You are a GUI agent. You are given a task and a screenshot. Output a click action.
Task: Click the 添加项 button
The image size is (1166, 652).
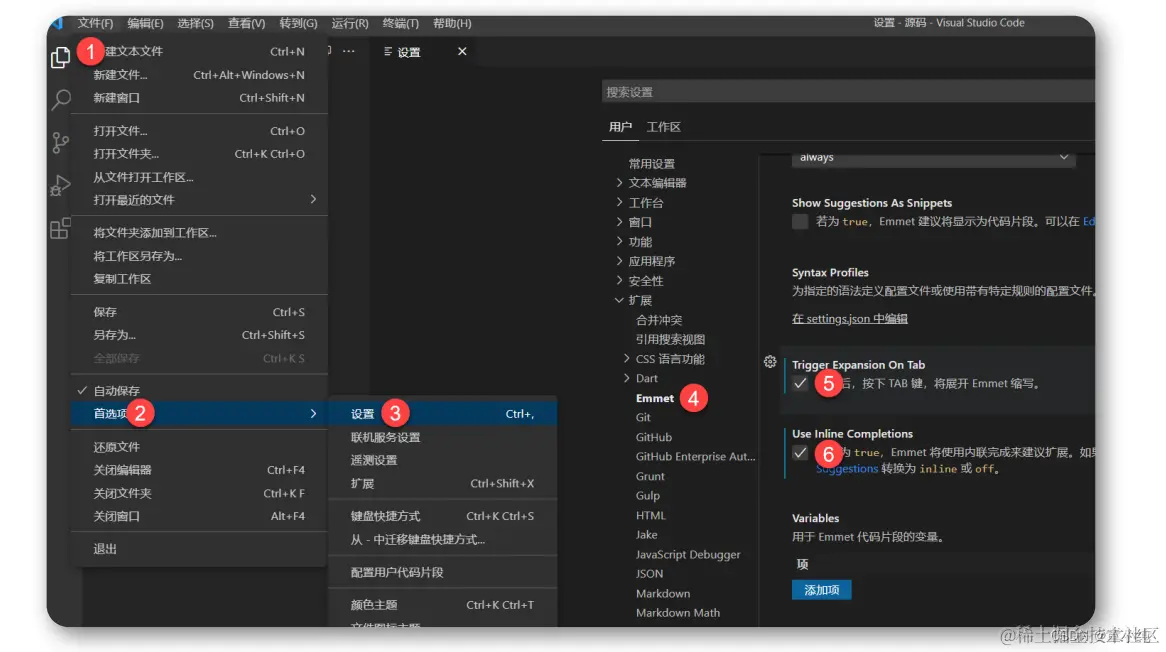[x=822, y=590]
